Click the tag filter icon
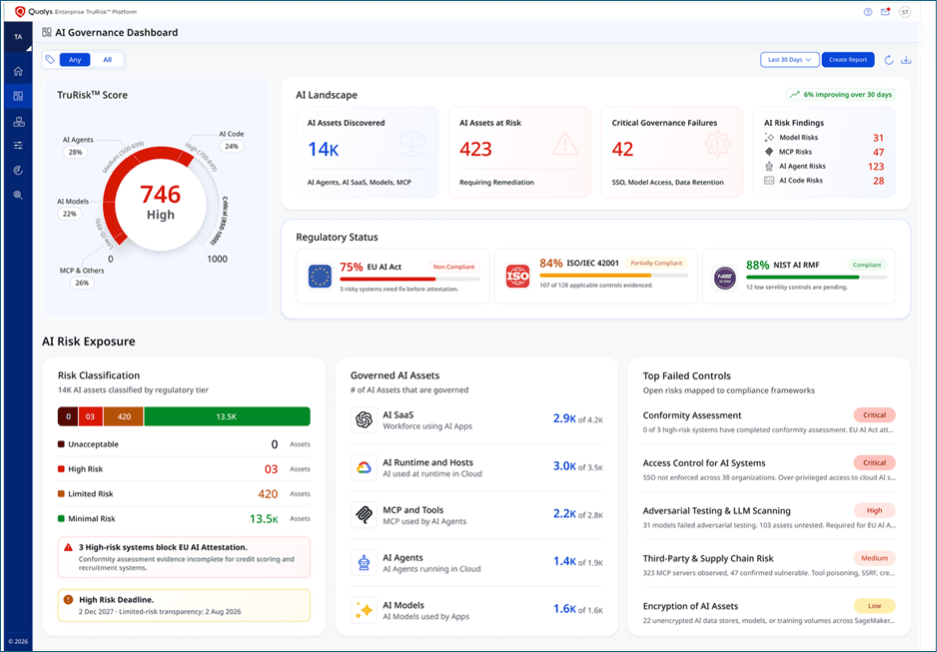The height and width of the screenshot is (652, 937). click(x=50, y=60)
